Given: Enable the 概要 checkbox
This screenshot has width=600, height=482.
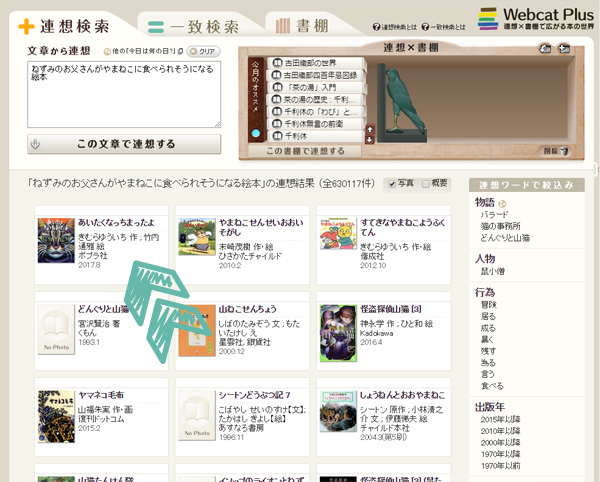Looking at the screenshot, I should 426,184.
